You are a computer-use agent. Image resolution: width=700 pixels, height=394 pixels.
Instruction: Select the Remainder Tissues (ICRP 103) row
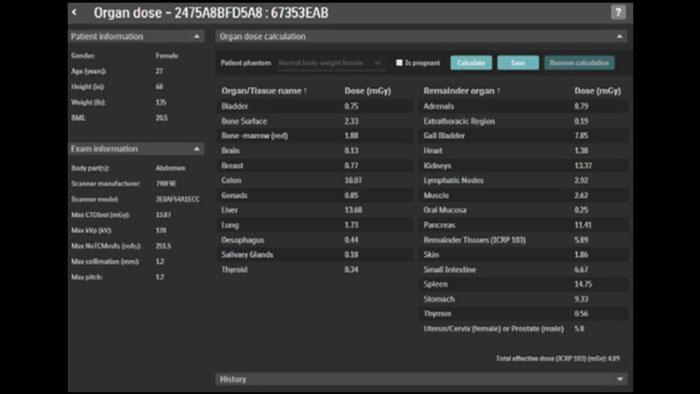pyautogui.click(x=524, y=240)
